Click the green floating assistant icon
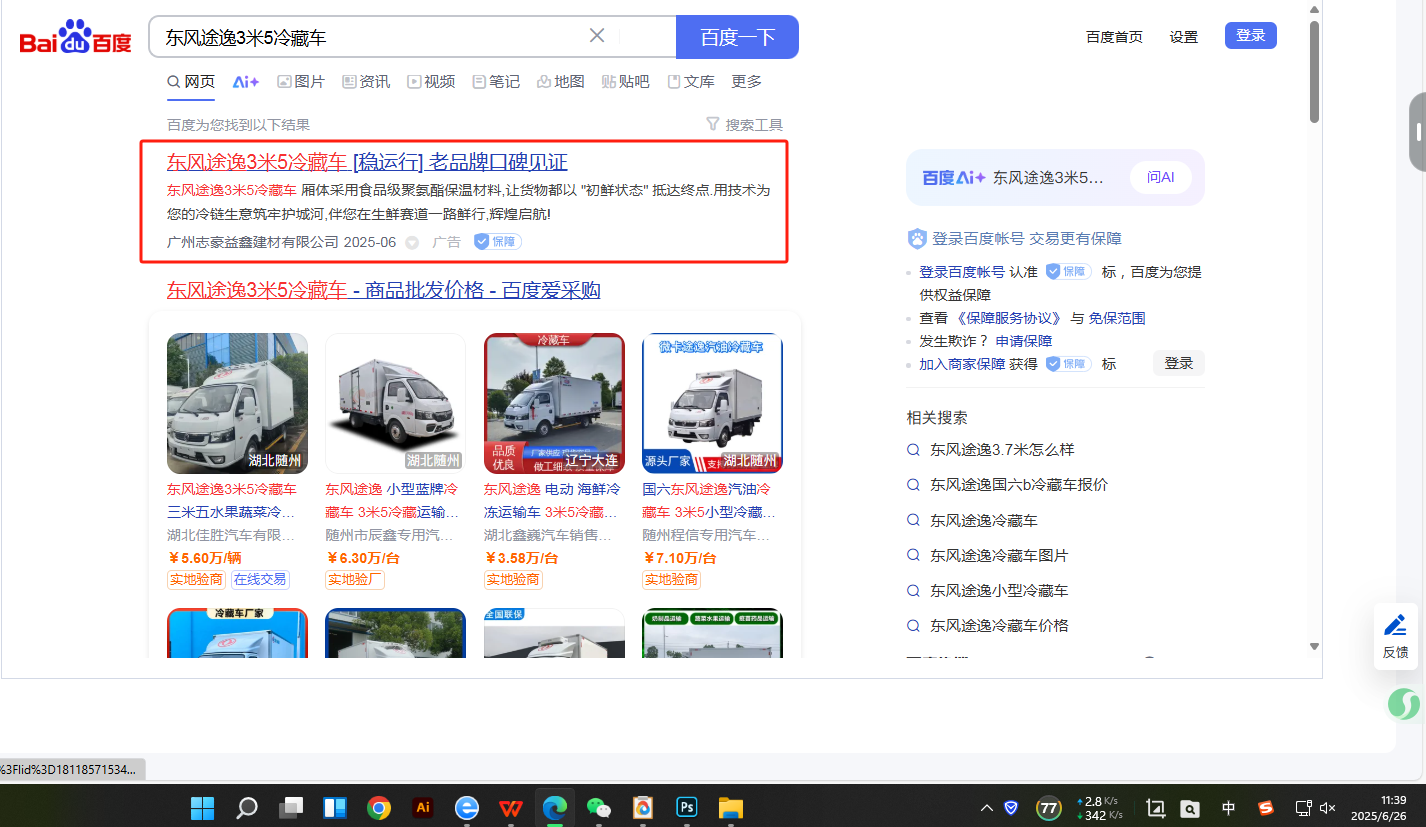Screen dimensions: 1426x827 (x=1405, y=704)
